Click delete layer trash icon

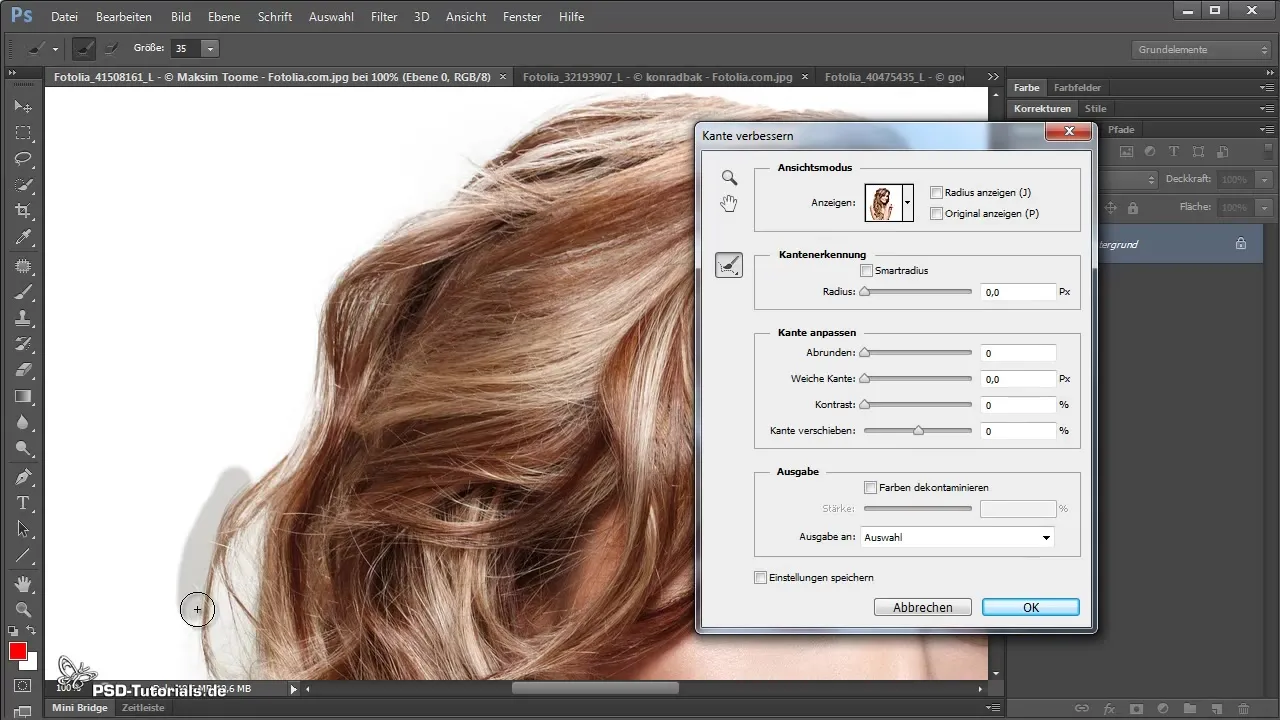pyautogui.click(x=1243, y=708)
